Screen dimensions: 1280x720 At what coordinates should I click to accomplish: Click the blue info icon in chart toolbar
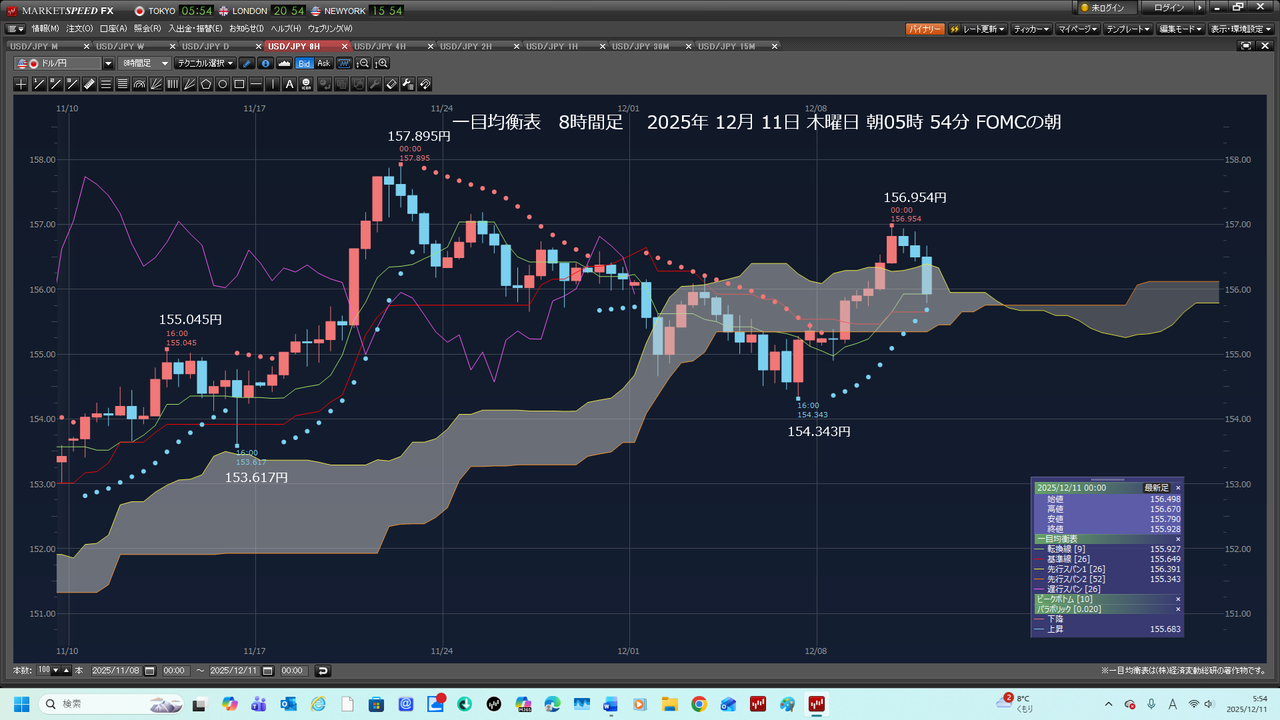(266, 63)
